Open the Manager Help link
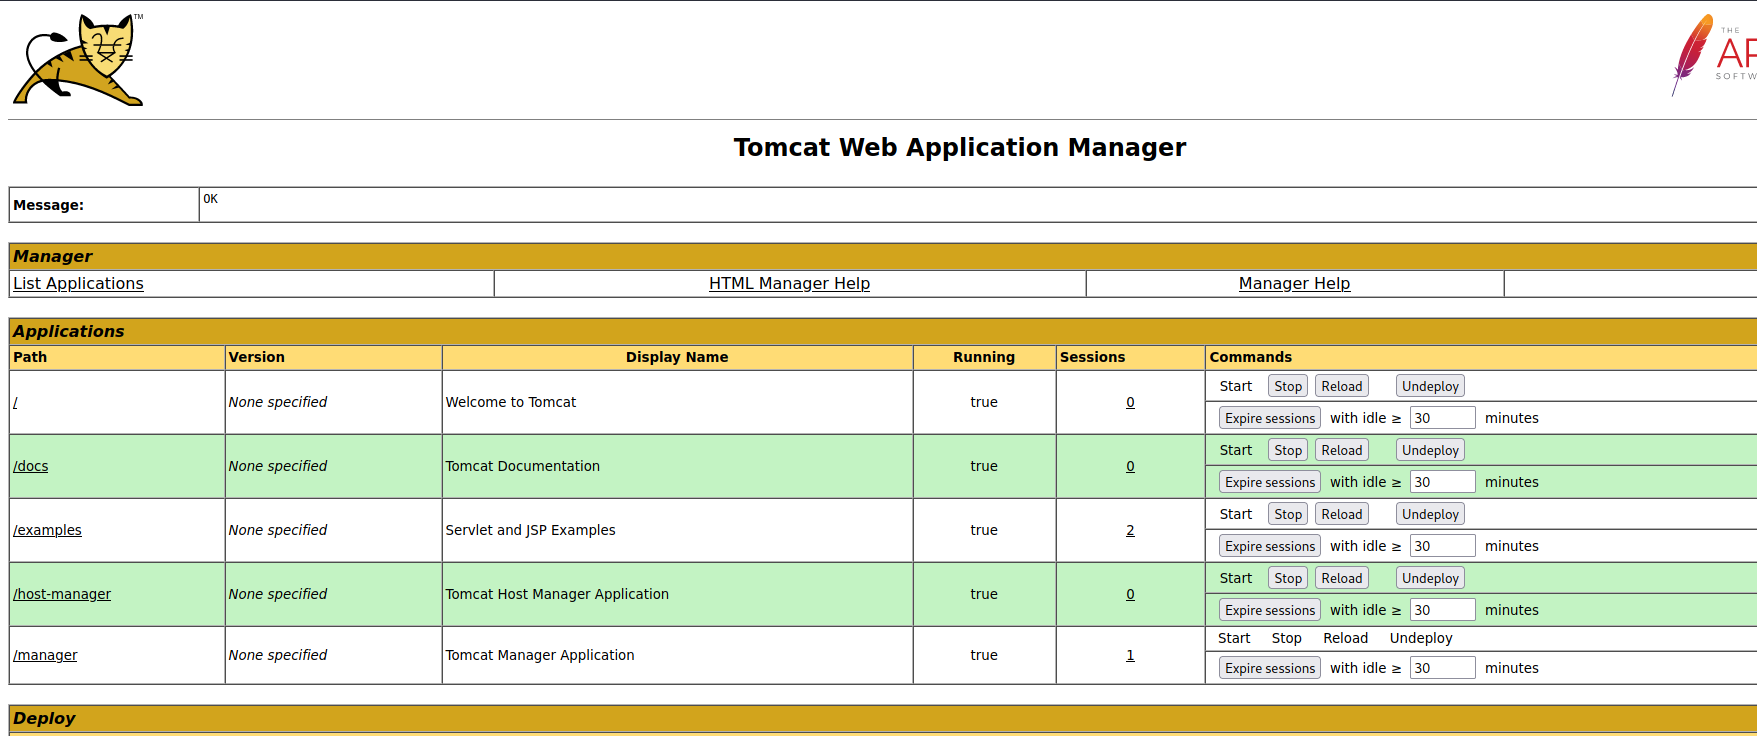 tap(1294, 284)
